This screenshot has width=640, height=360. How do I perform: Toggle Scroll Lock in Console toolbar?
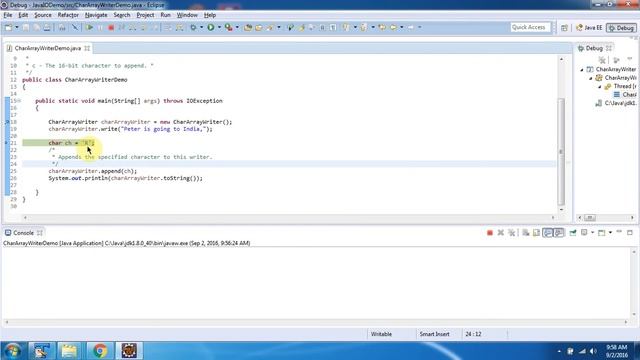(536, 233)
